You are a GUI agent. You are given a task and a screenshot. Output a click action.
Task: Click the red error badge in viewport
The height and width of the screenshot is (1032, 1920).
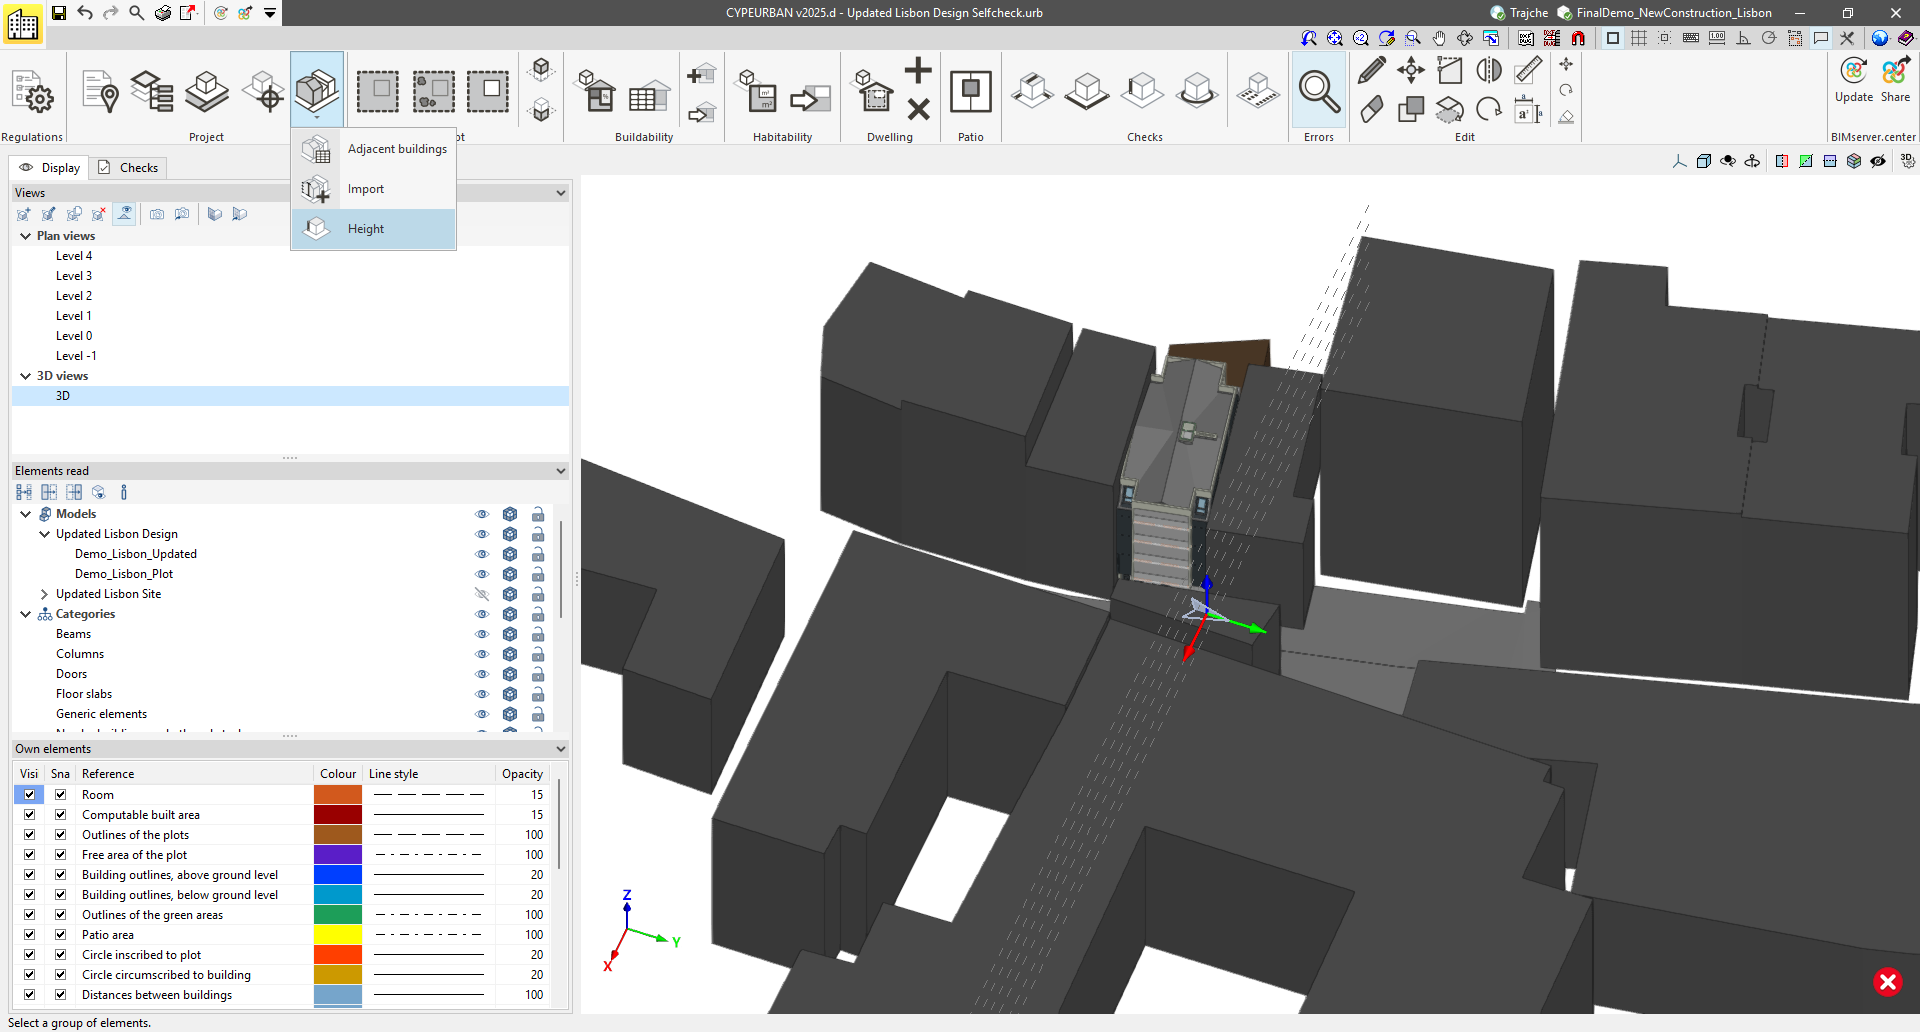click(x=1887, y=982)
